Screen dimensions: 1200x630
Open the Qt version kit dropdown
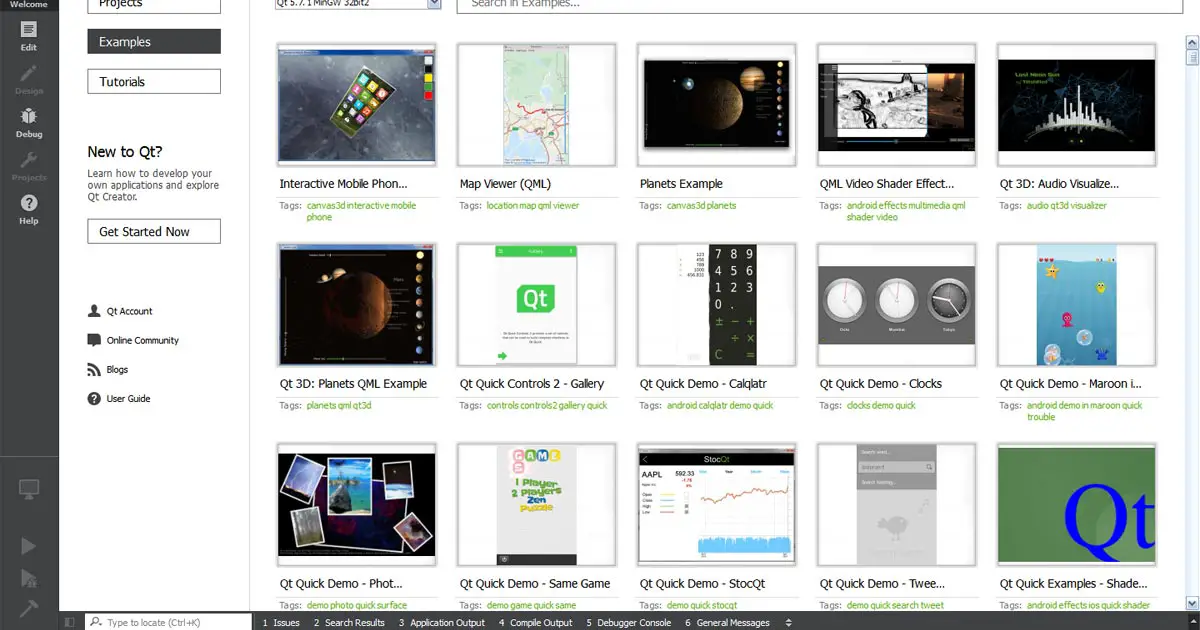(357, 4)
